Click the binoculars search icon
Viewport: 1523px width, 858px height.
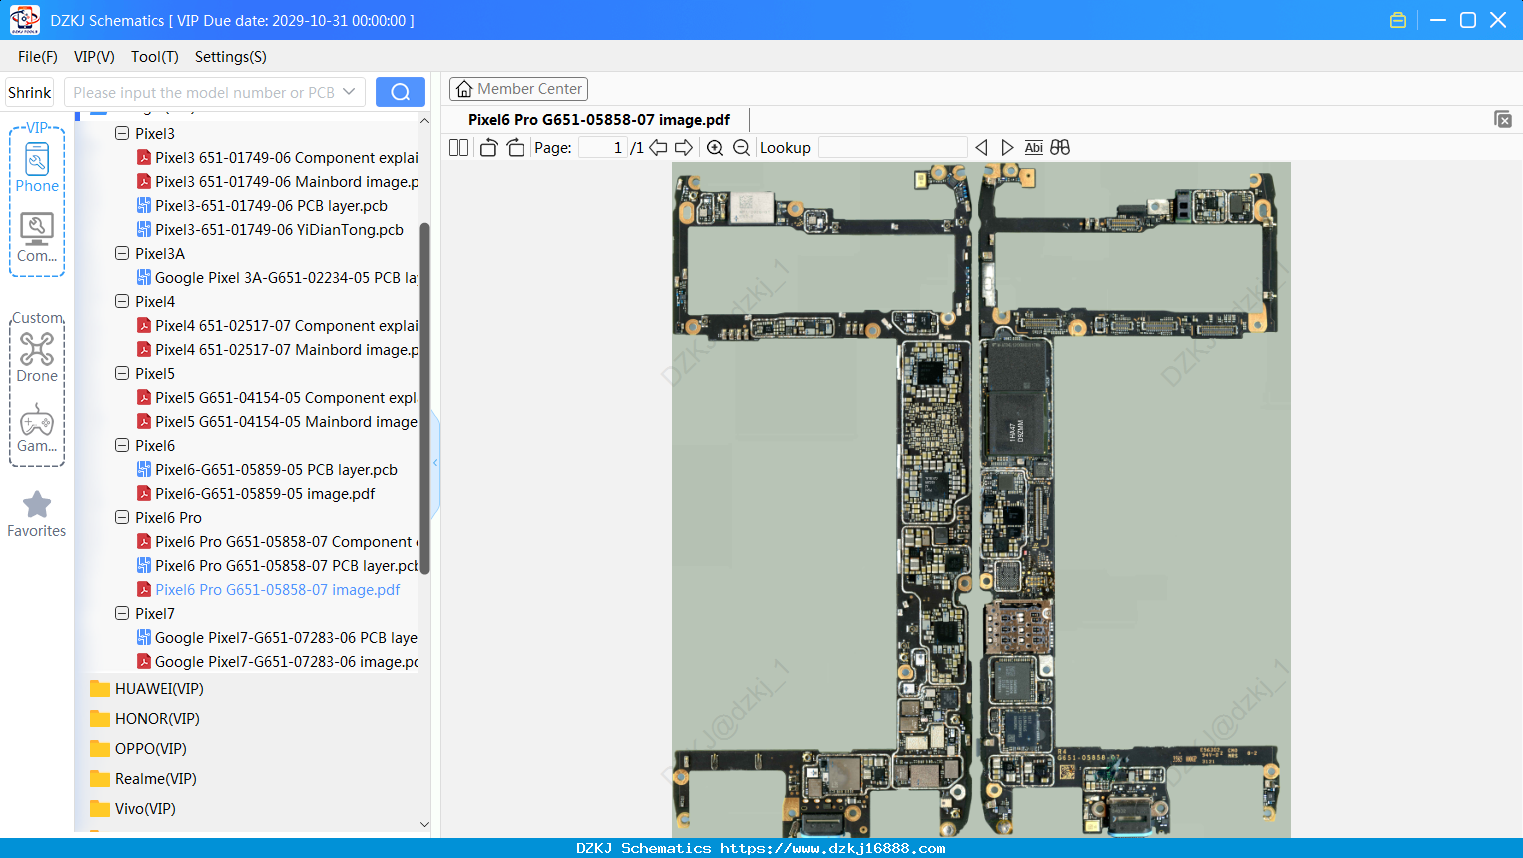click(x=1060, y=148)
